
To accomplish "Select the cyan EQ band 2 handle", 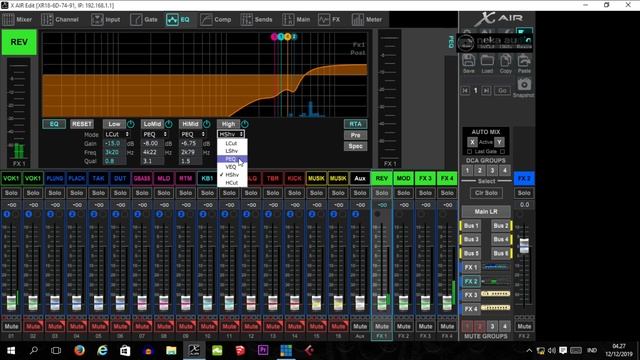I will point(281,37).
